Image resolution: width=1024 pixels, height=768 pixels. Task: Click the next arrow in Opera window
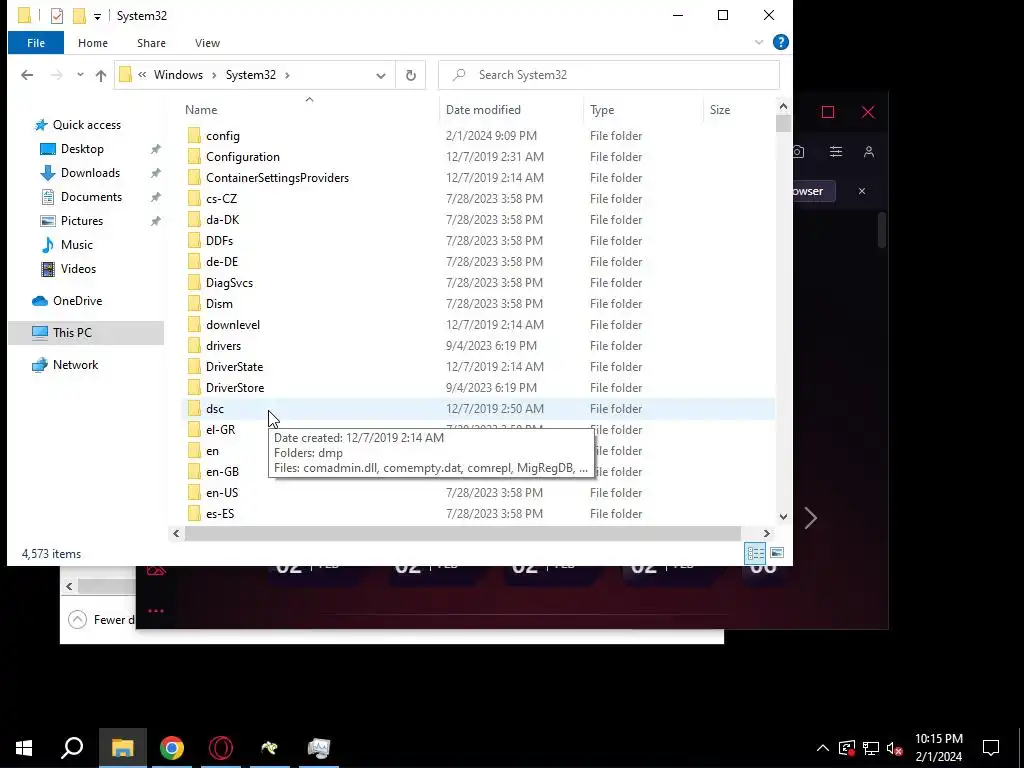[810, 518]
